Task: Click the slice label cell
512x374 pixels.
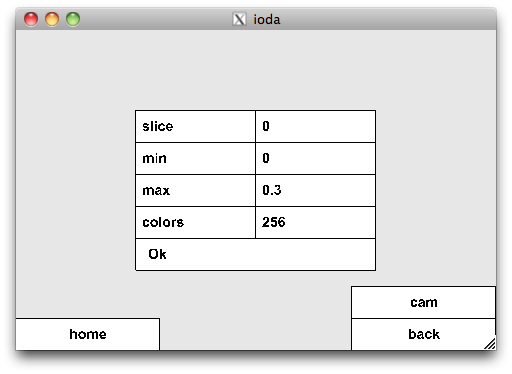Action: click(x=195, y=126)
